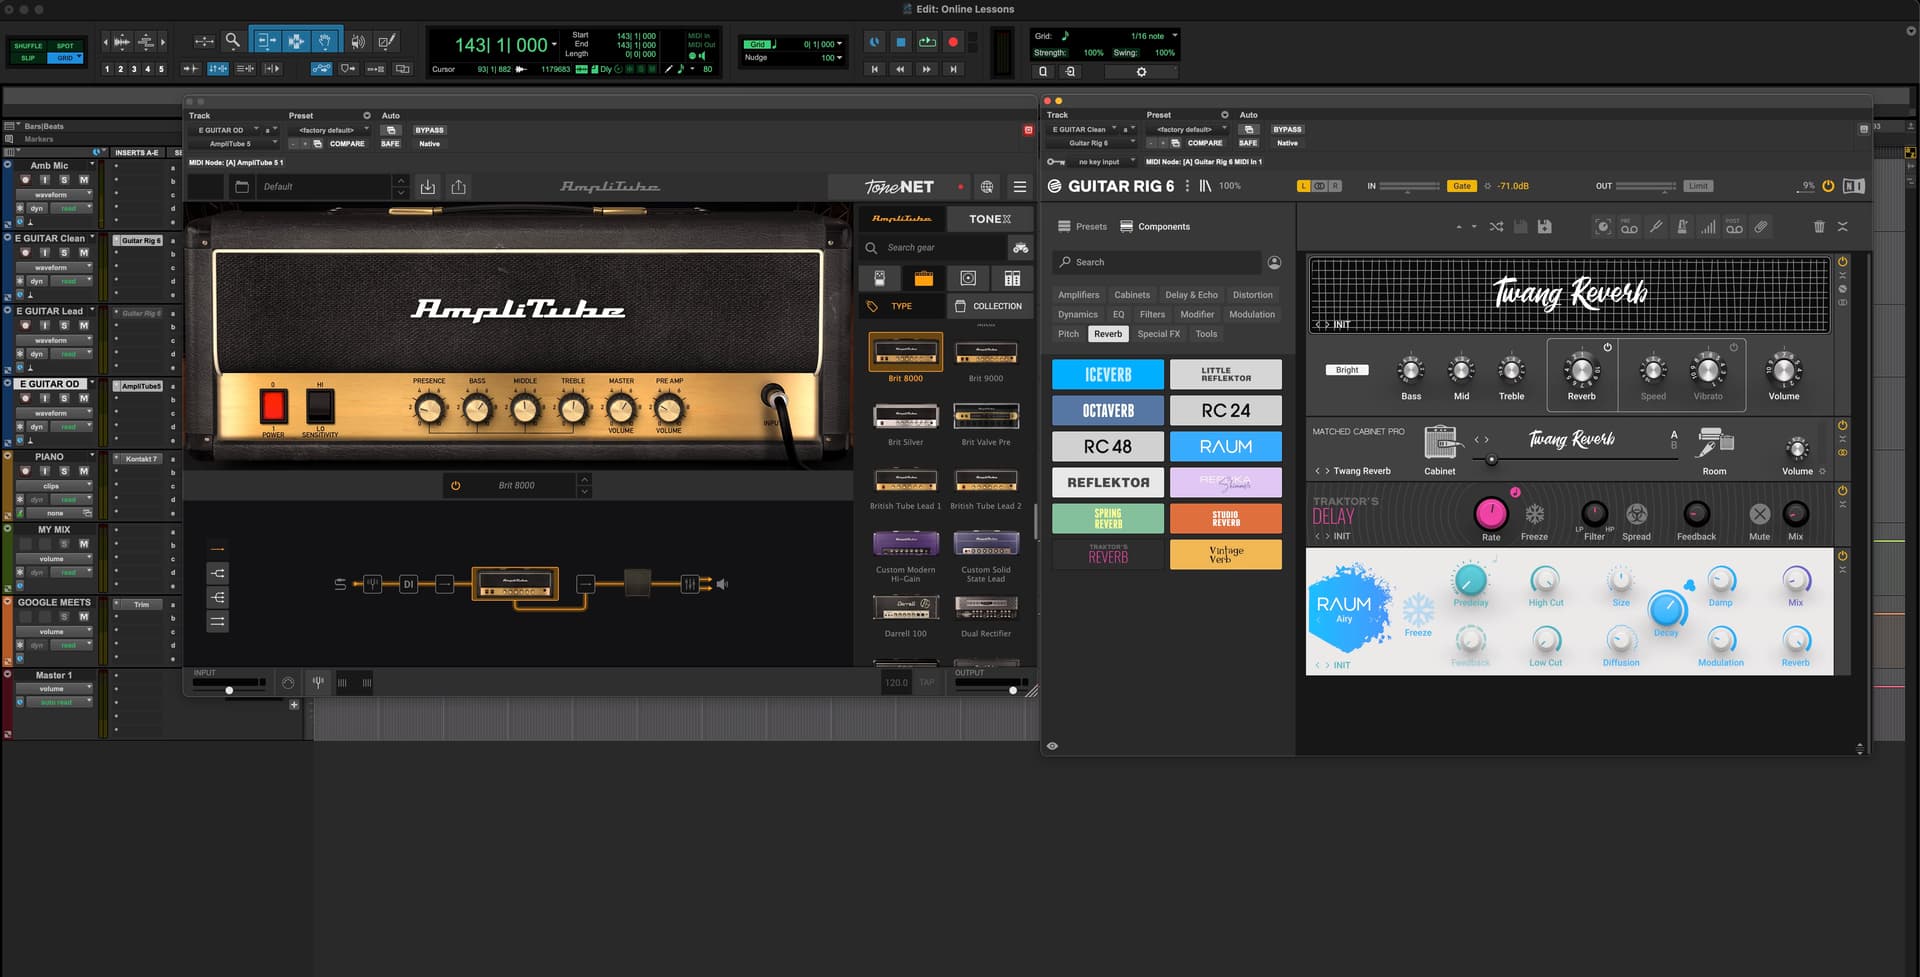The height and width of the screenshot is (977, 1920).
Task: Select the cabinet speaker gear category icon
Action: click(968, 278)
